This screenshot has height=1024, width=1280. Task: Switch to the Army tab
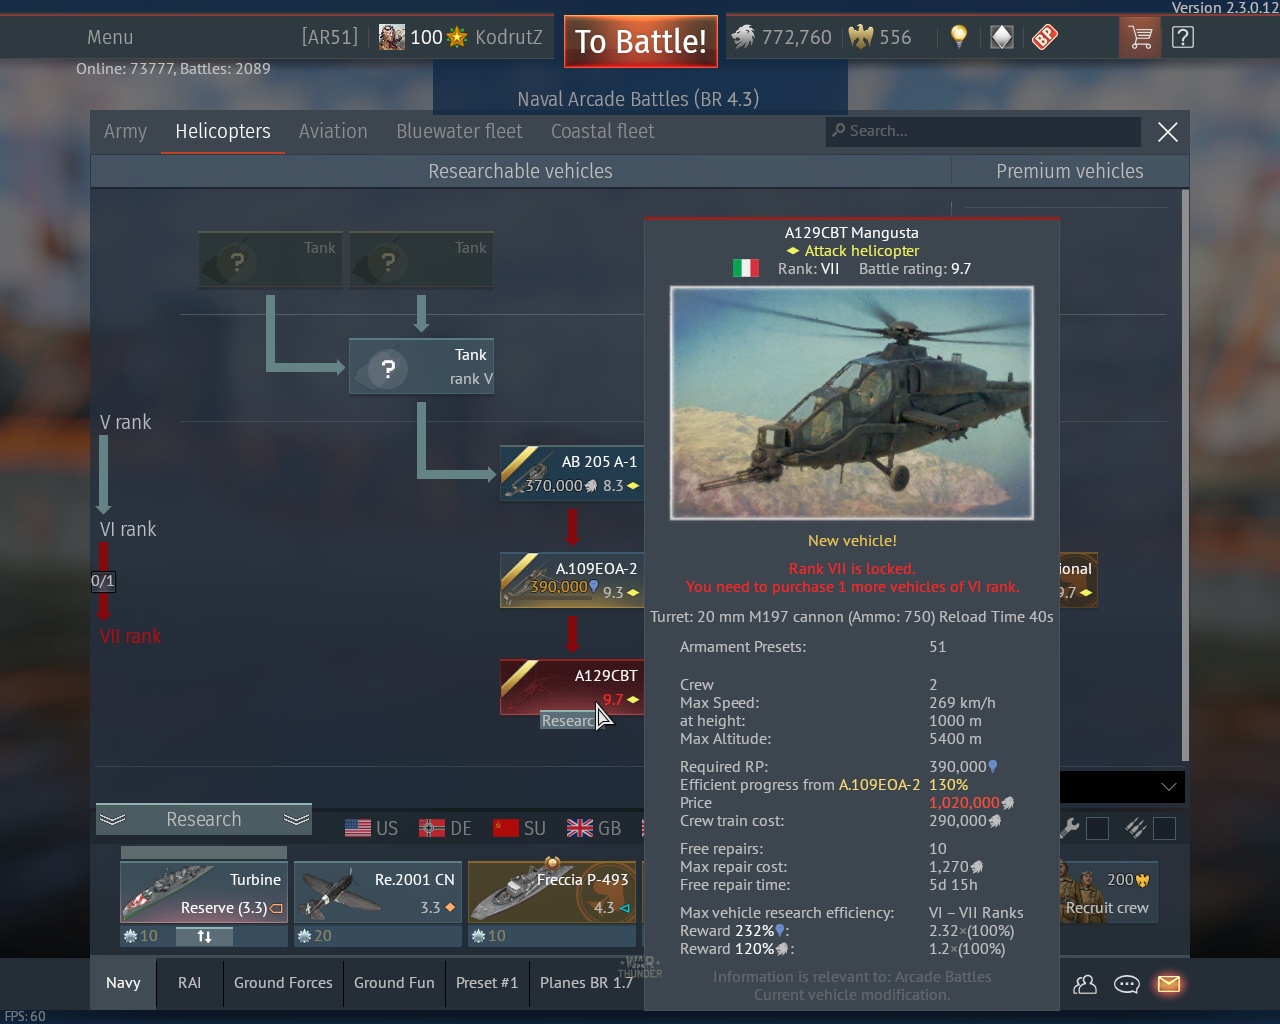click(125, 131)
